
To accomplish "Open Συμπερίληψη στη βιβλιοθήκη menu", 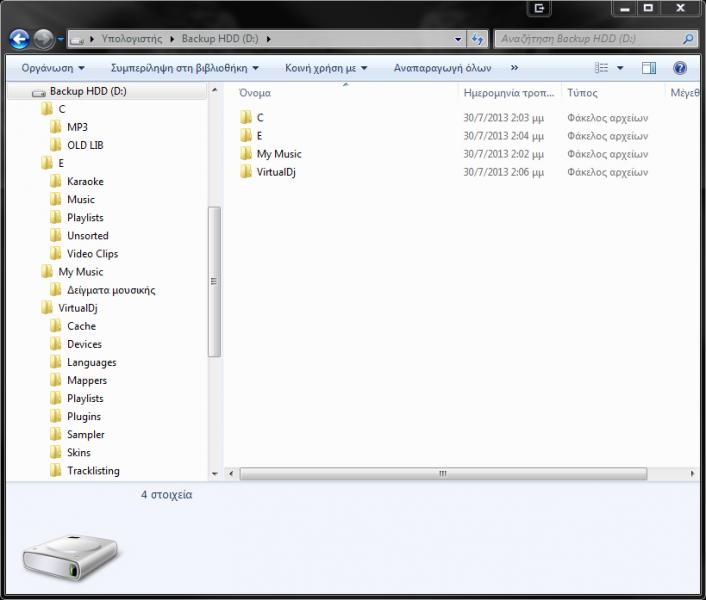I will (185, 68).
